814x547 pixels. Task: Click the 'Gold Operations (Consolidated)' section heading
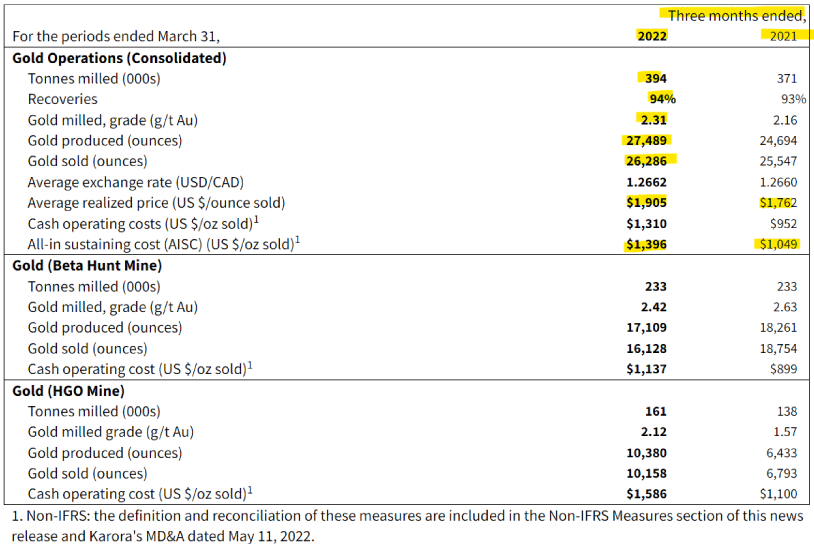click(119, 57)
